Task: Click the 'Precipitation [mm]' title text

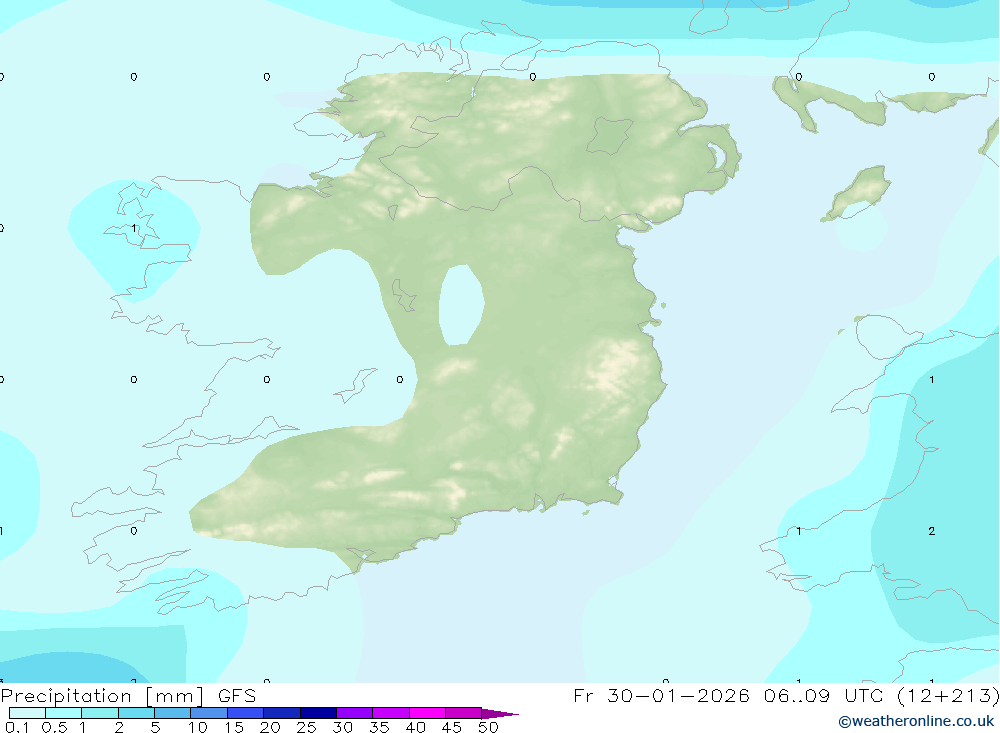Action: click(102, 695)
